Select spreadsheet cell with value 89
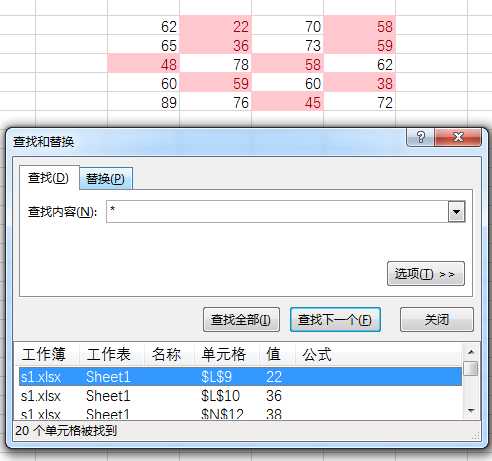The height and width of the screenshot is (461, 492). click(144, 102)
